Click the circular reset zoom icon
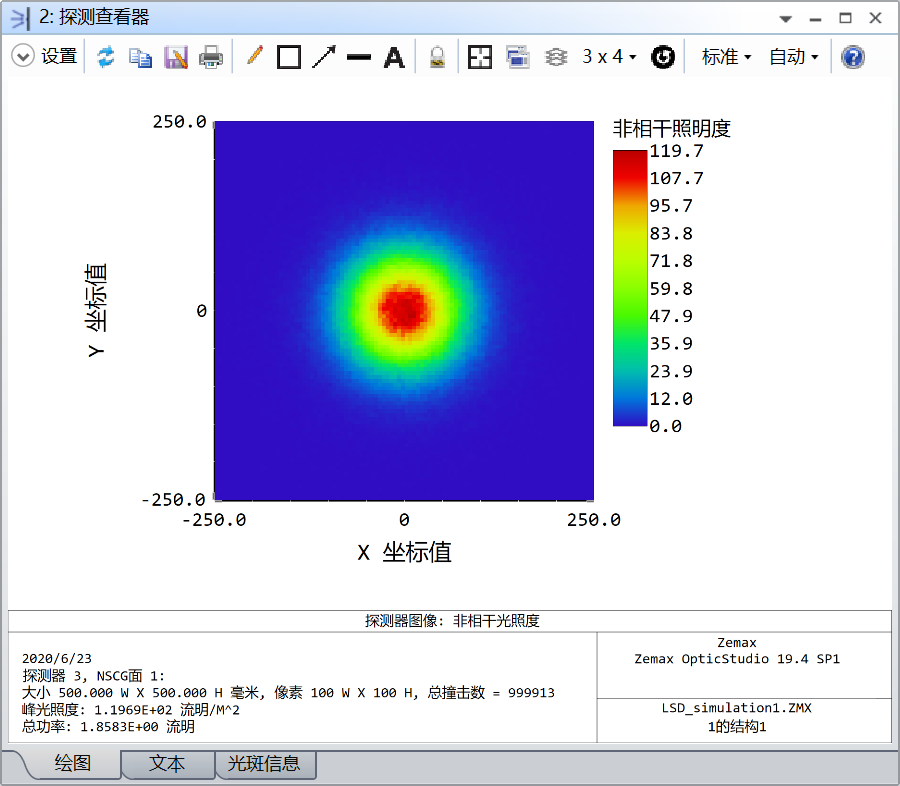Image resolution: width=900 pixels, height=786 pixels. 663,57
